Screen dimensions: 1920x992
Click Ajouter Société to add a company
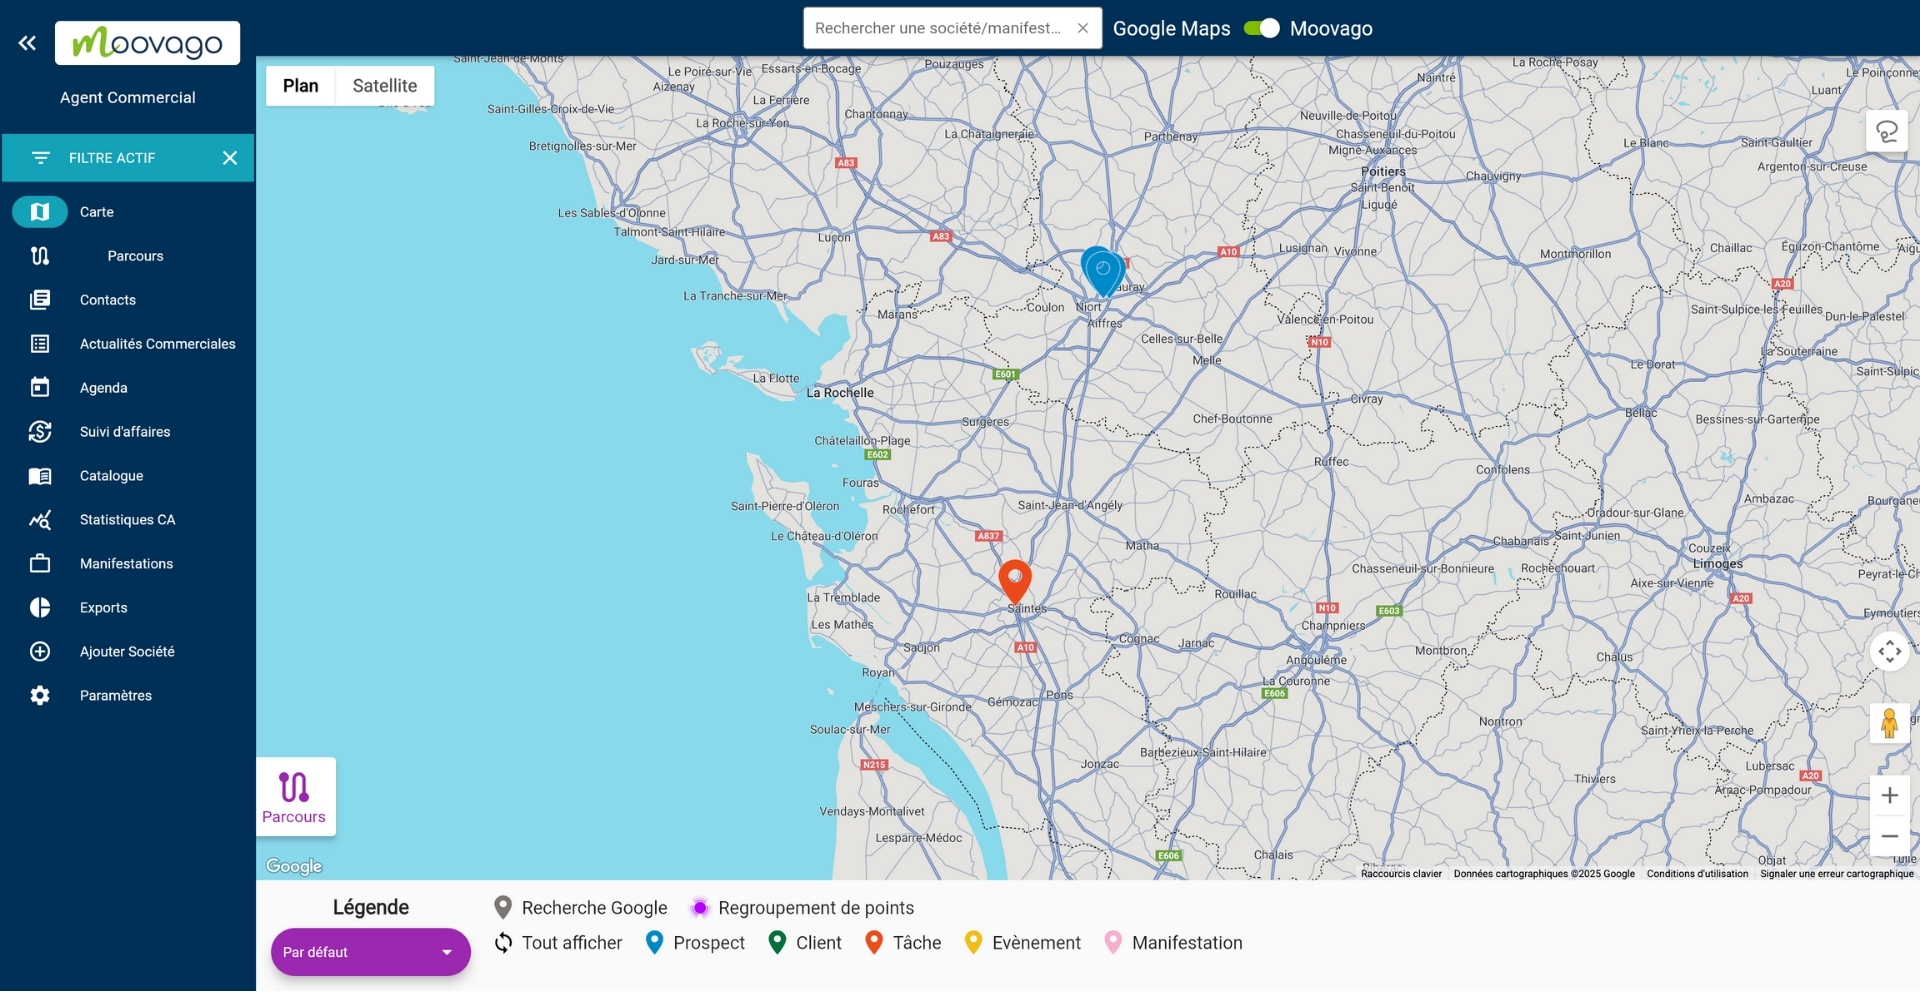[129, 651]
